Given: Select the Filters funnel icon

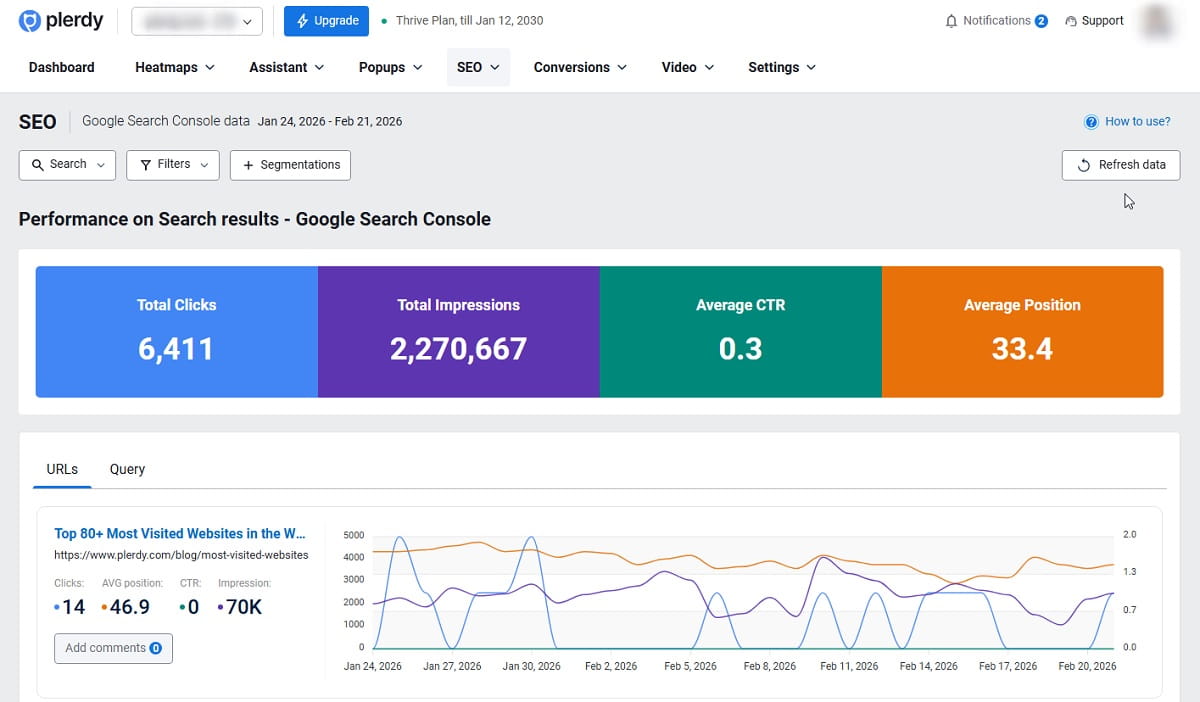Looking at the screenshot, I should pyautogui.click(x=146, y=164).
